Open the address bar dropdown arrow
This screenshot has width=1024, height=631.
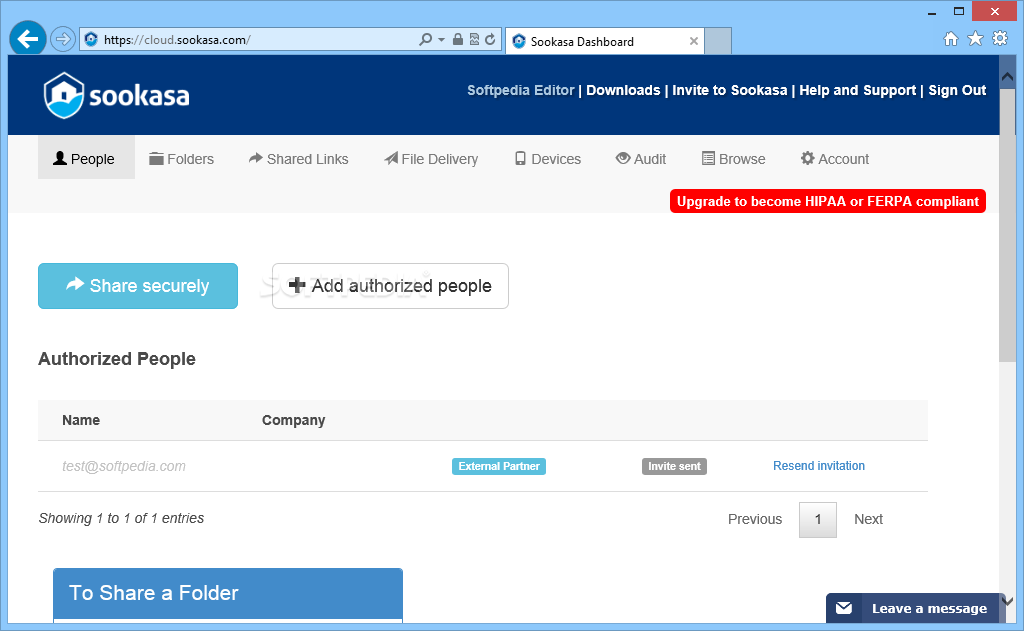click(x=441, y=40)
